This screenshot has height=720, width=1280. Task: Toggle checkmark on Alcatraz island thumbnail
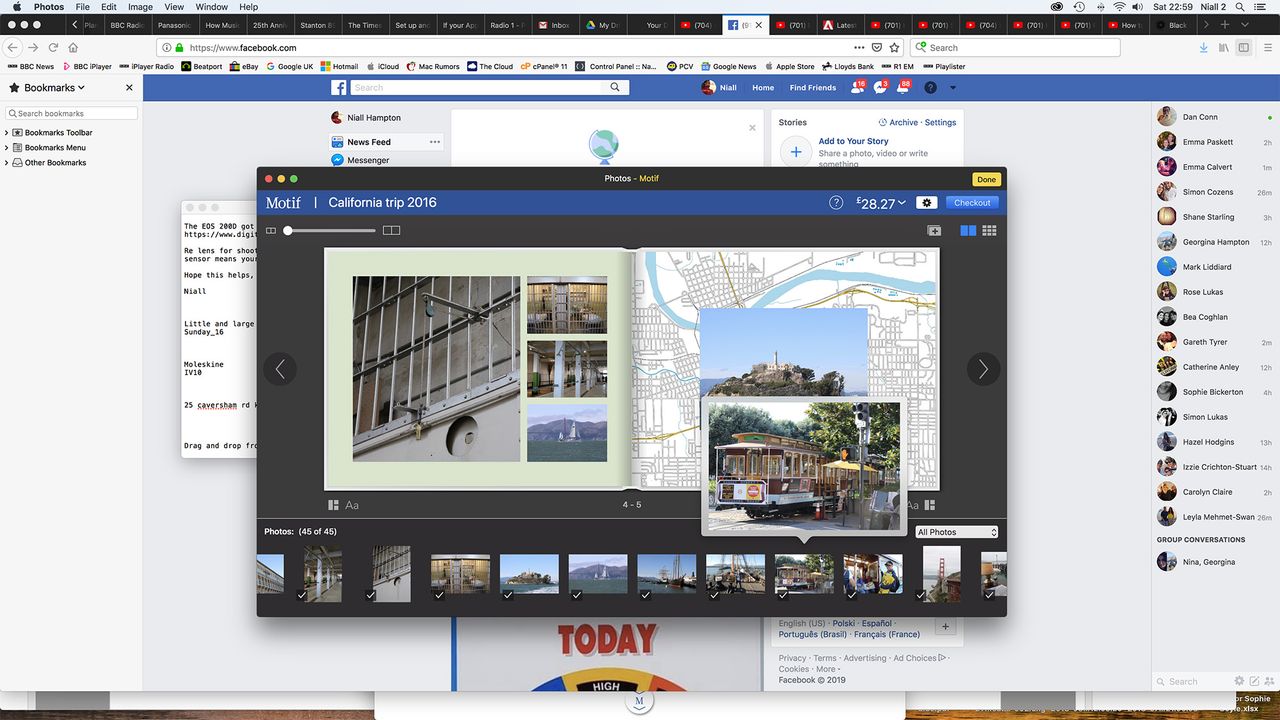point(508,595)
